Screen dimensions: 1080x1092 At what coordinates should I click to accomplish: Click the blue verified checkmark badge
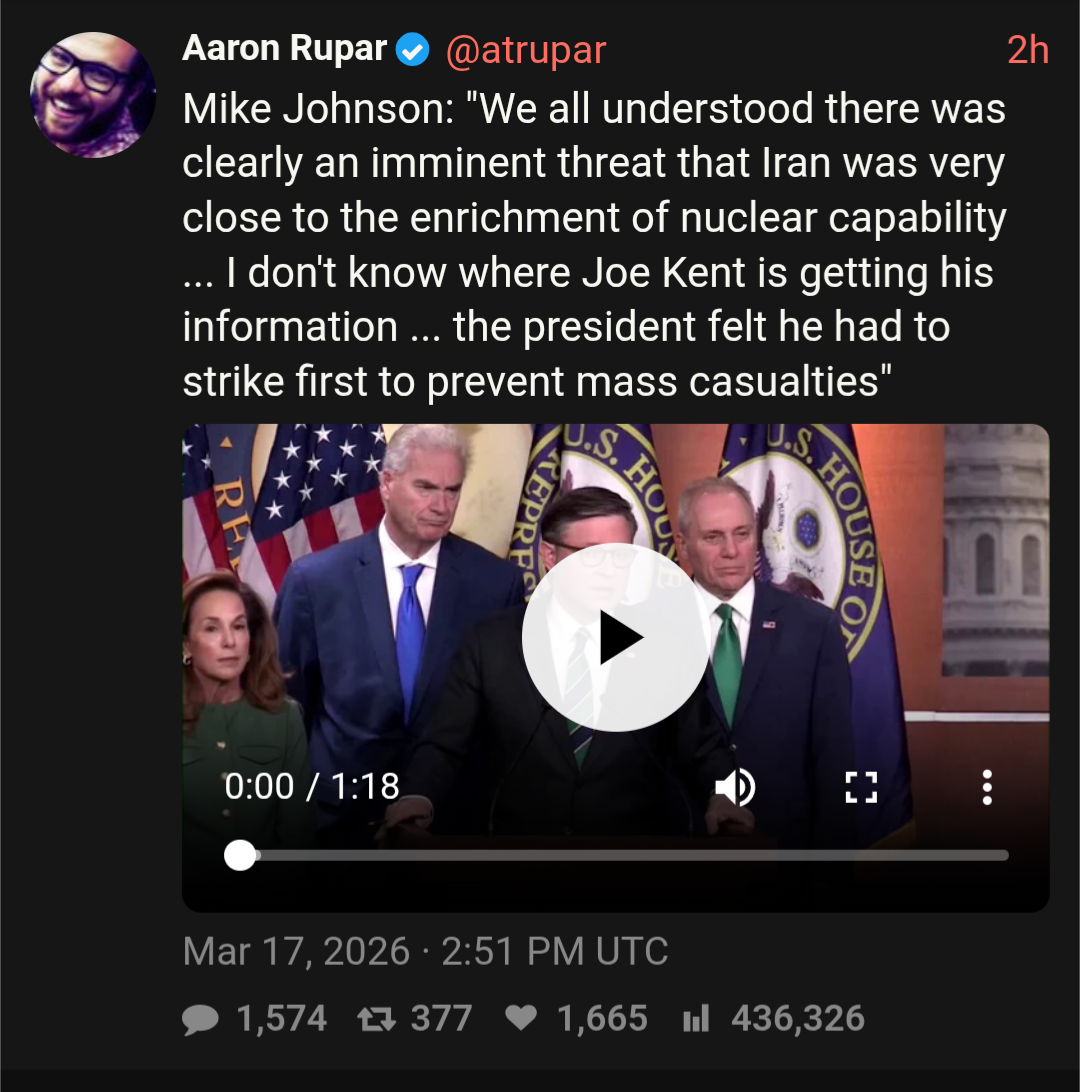[412, 50]
